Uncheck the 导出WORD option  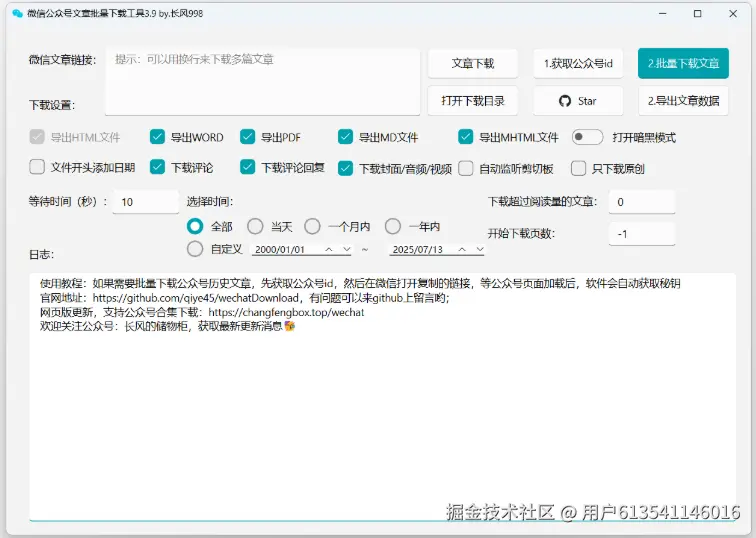[157, 137]
